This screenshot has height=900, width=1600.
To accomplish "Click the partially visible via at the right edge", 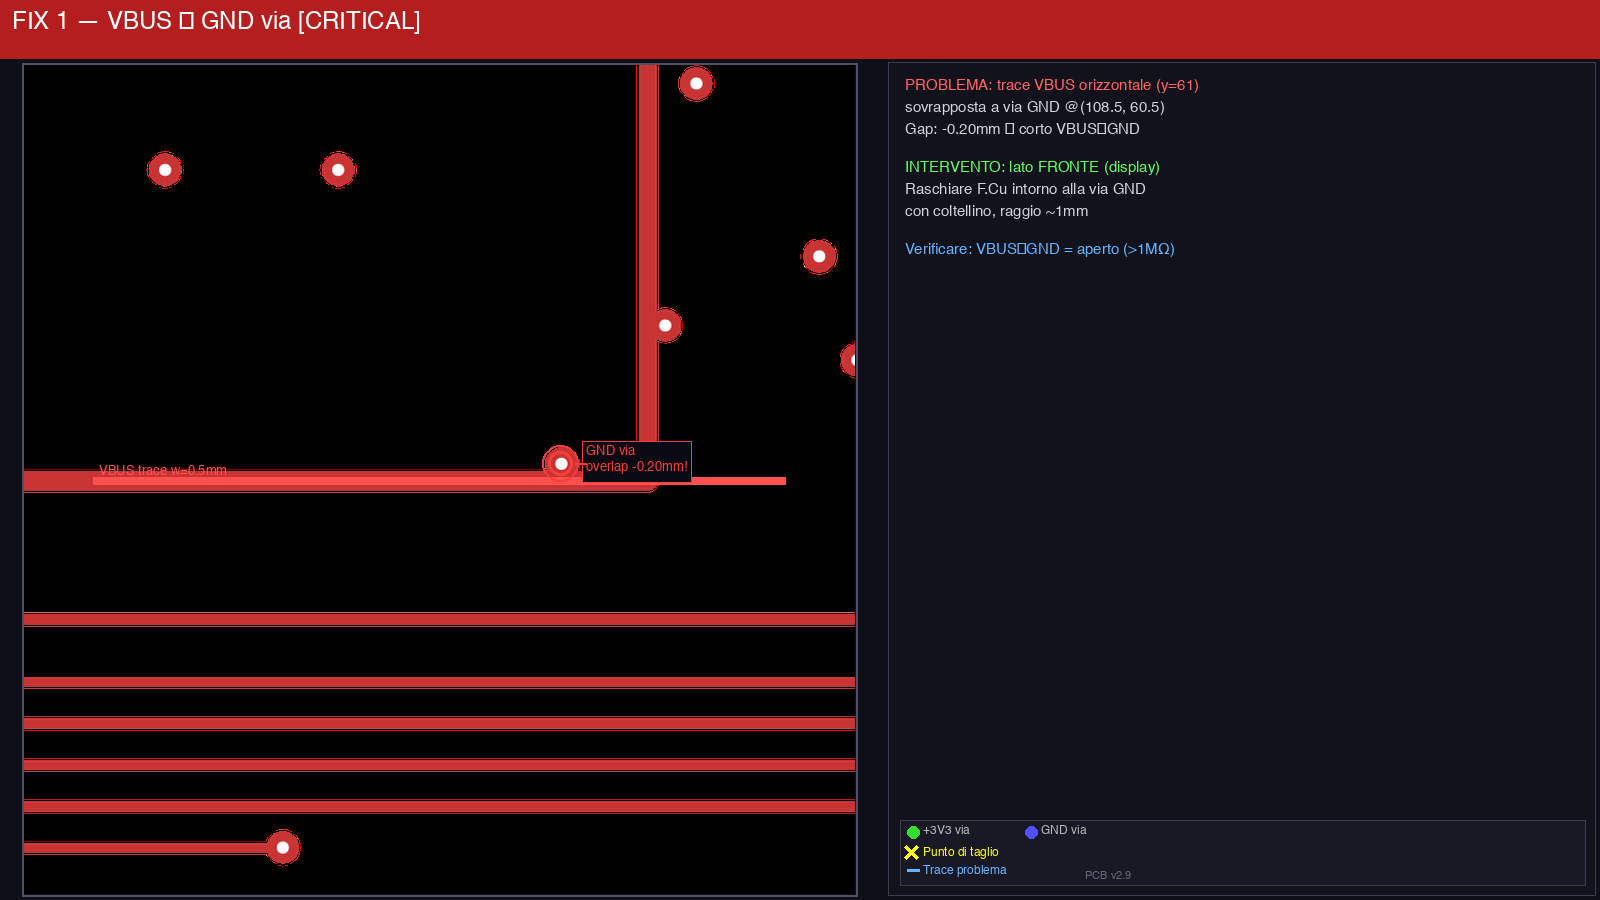I will [850, 360].
